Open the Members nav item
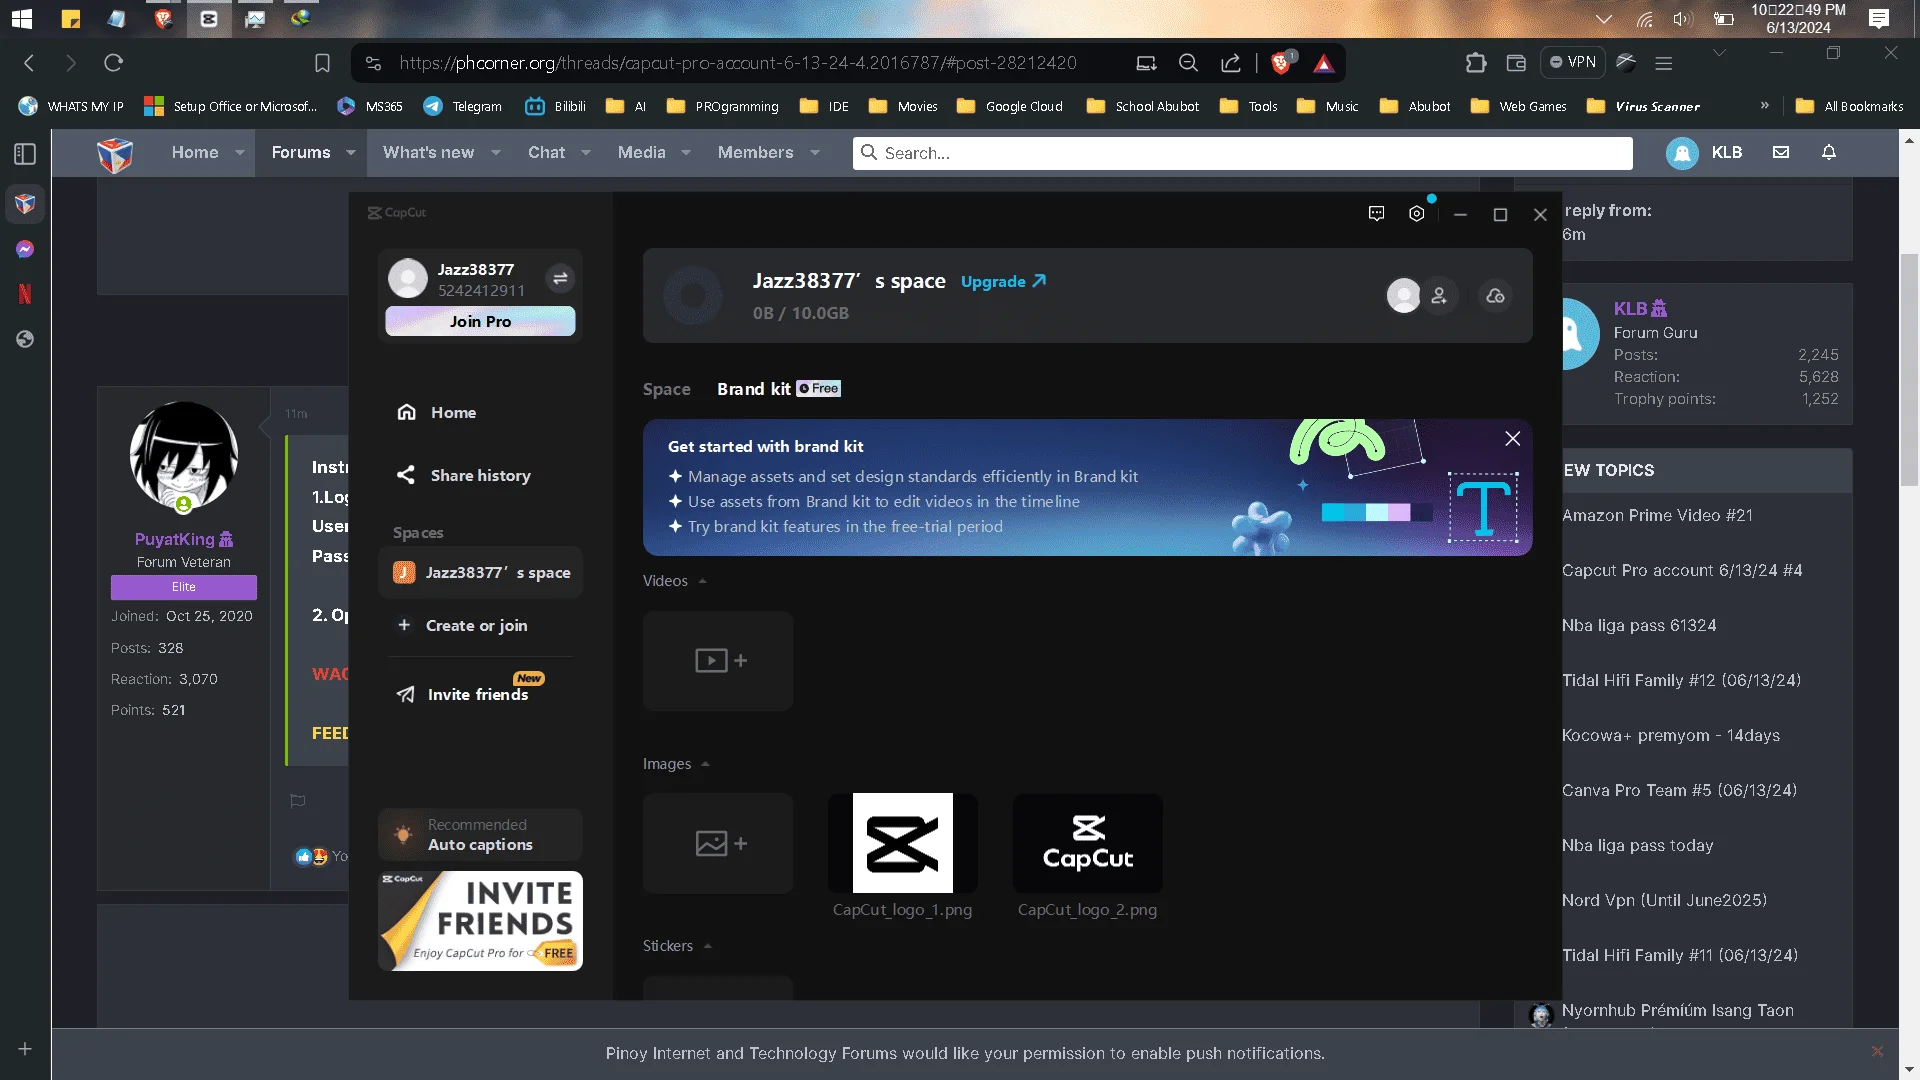 756,153
